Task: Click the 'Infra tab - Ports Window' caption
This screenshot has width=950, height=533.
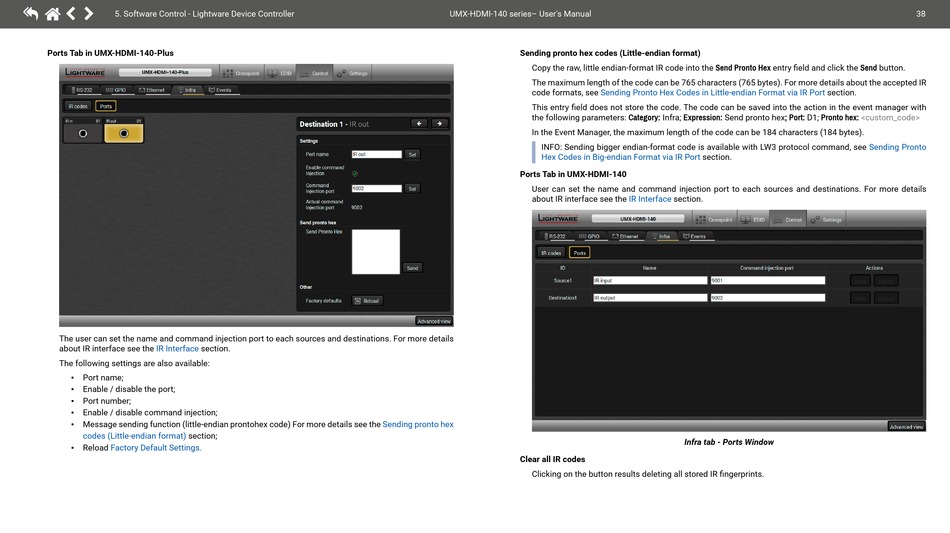Action: (729, 442)
